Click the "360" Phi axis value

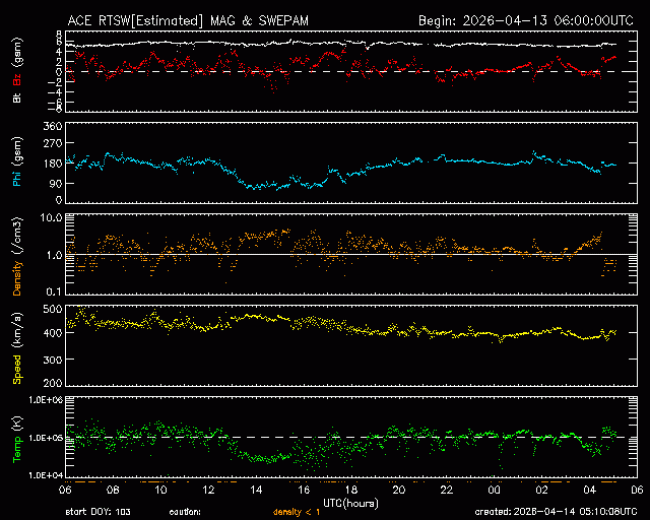point(53,126)
